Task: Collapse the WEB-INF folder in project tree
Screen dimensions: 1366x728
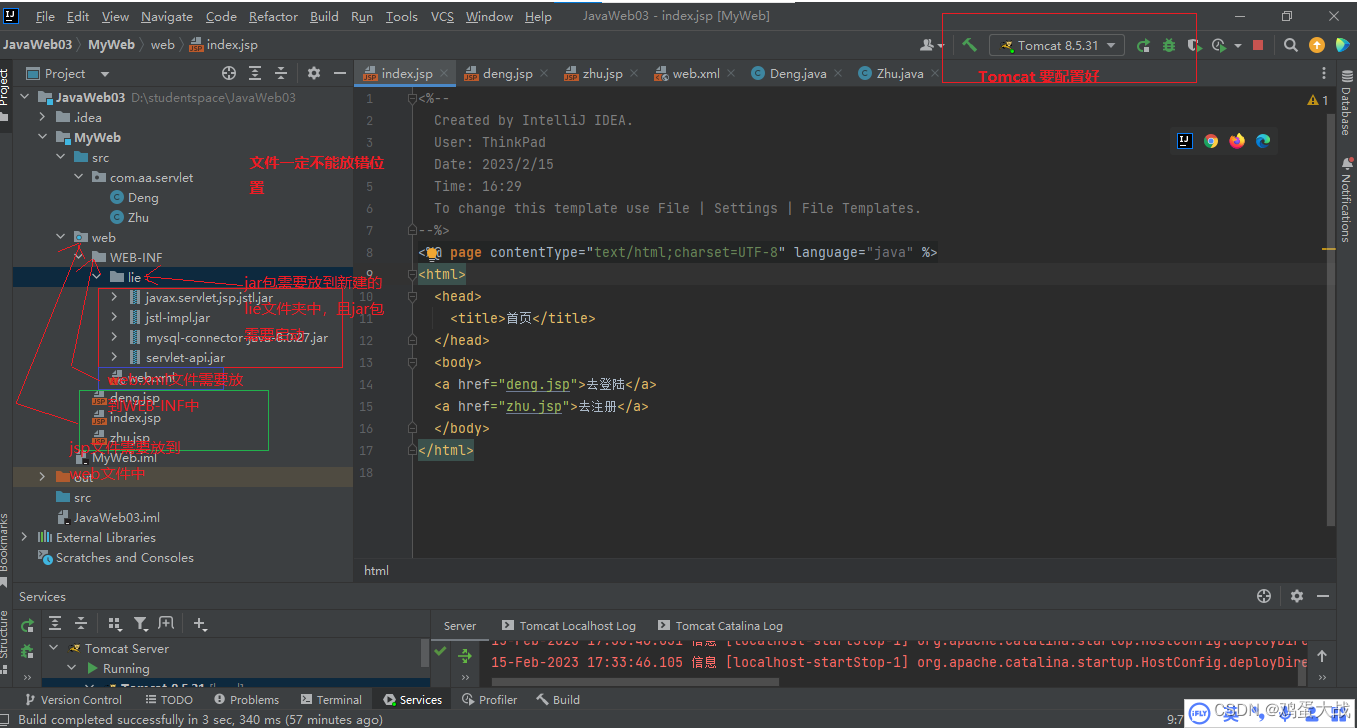Action: [x=80, y=257]
